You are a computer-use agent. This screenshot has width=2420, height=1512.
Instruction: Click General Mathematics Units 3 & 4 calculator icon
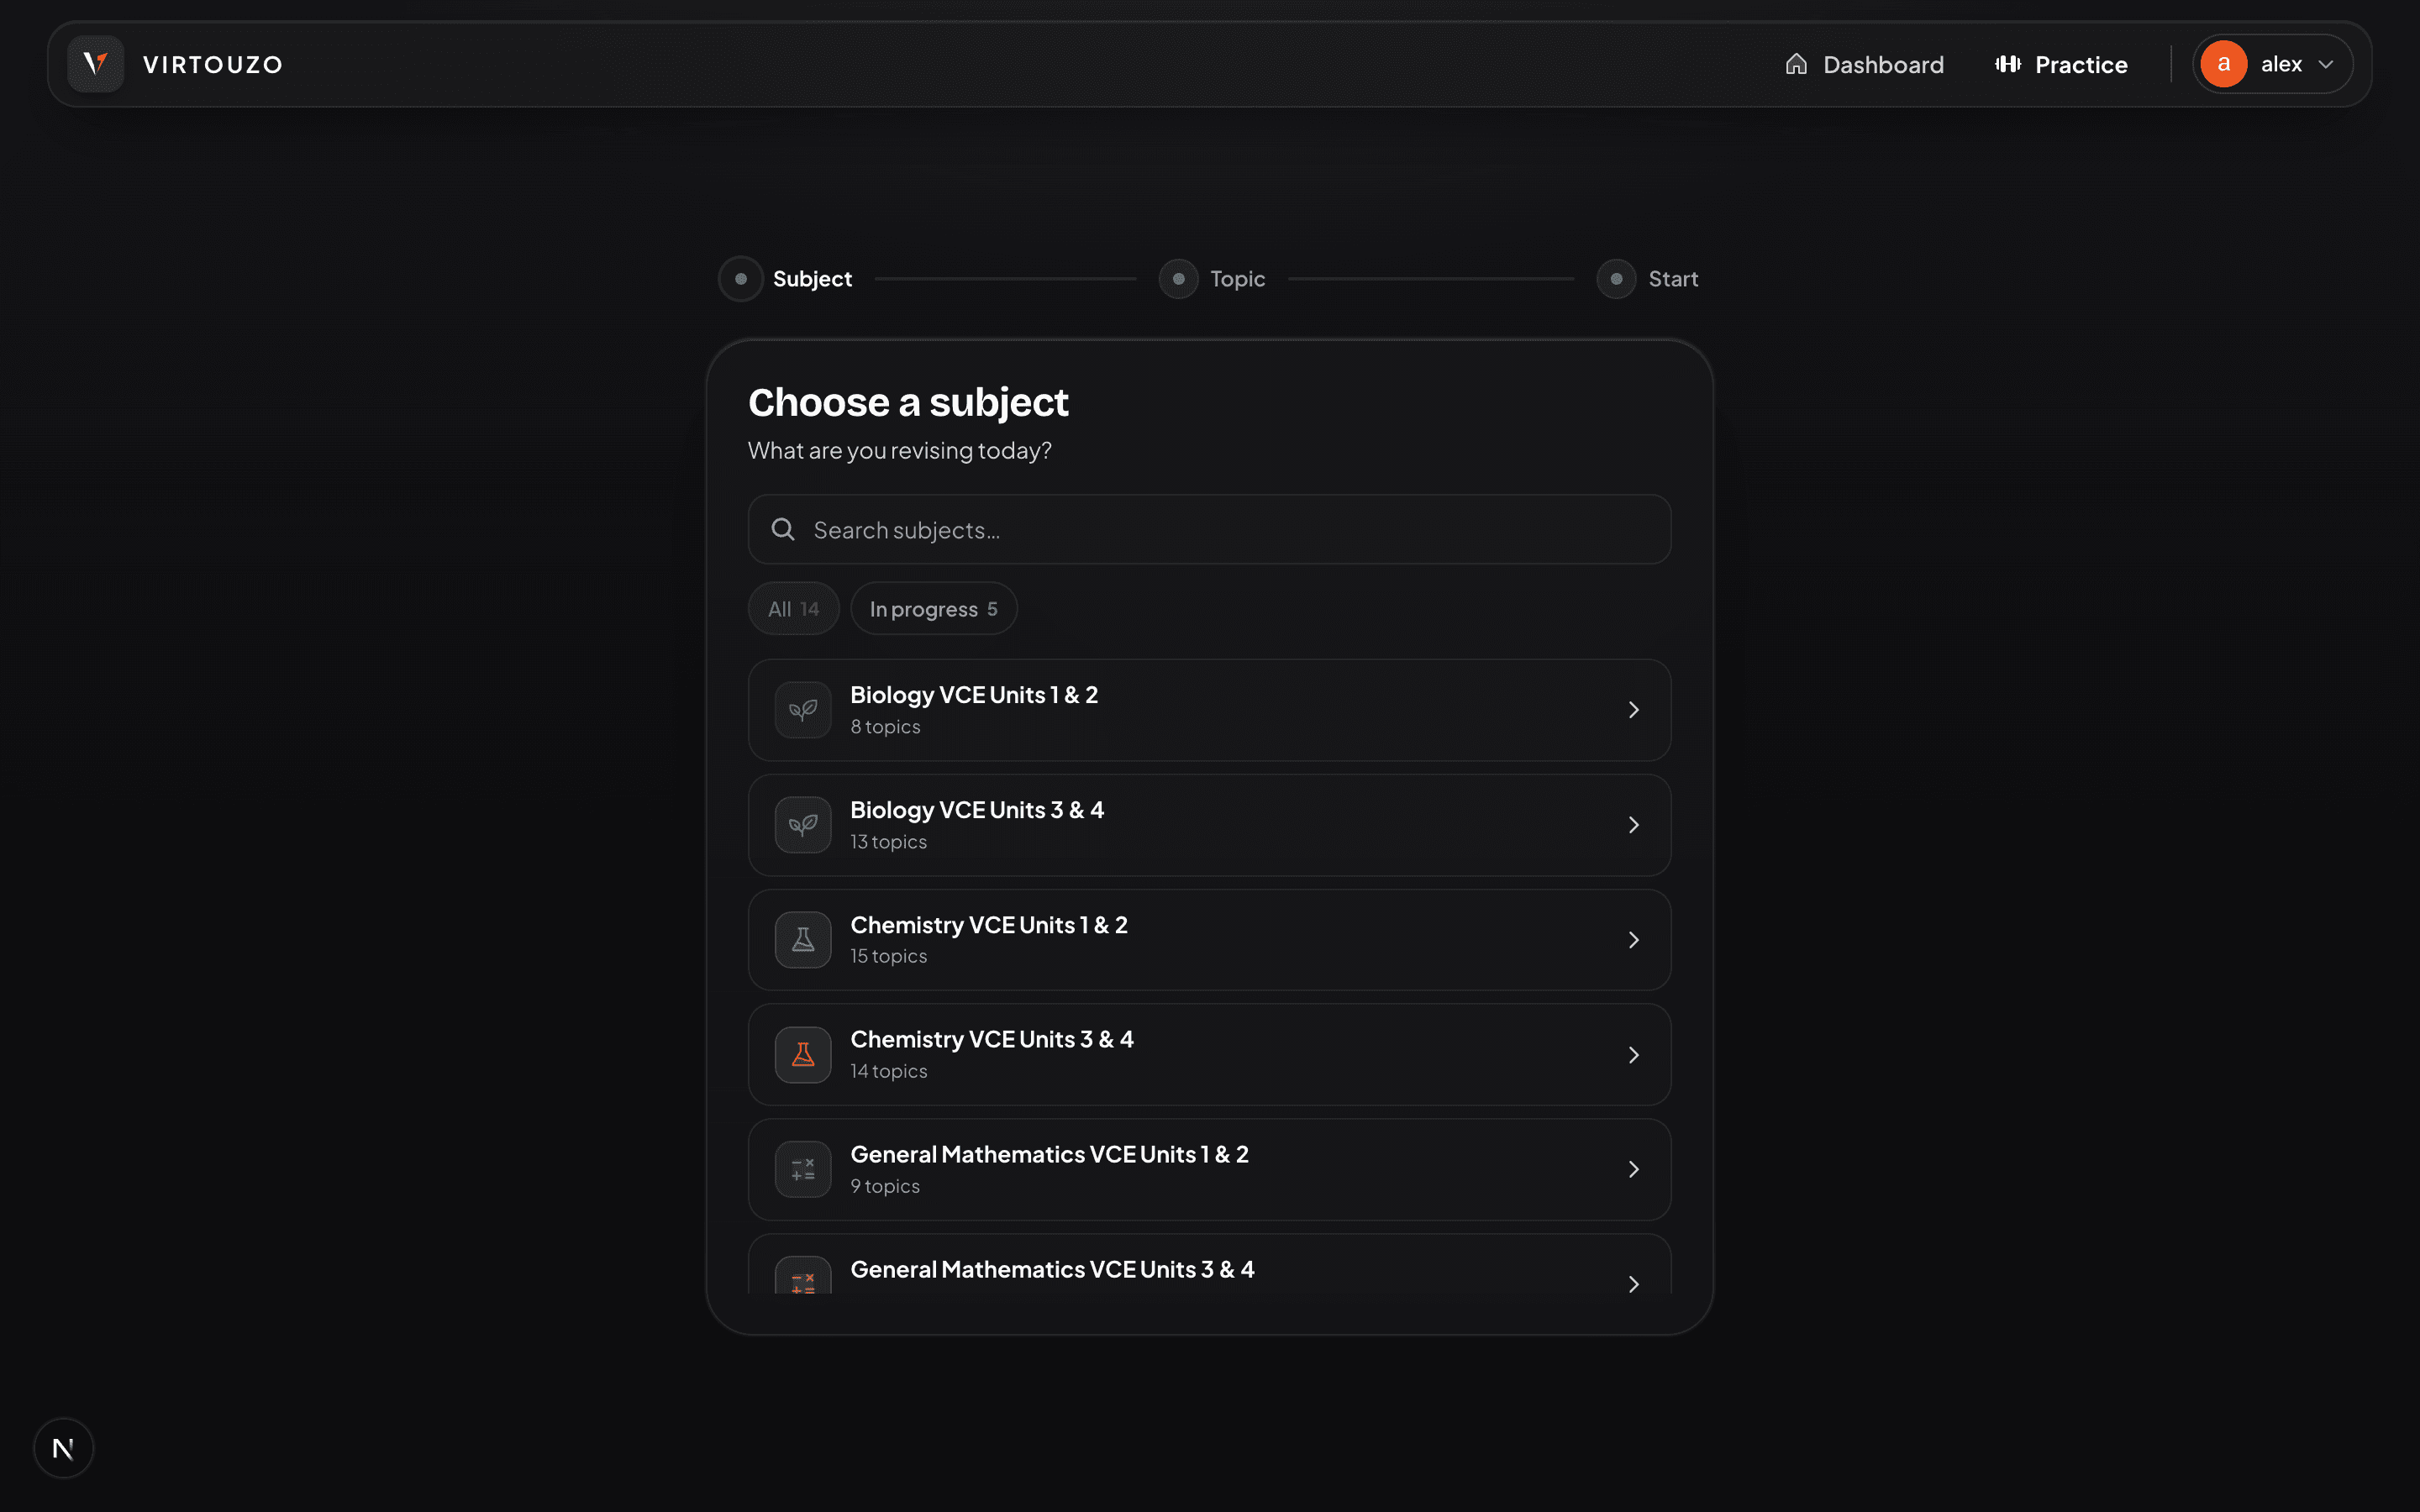click(x=803, y=1276)
